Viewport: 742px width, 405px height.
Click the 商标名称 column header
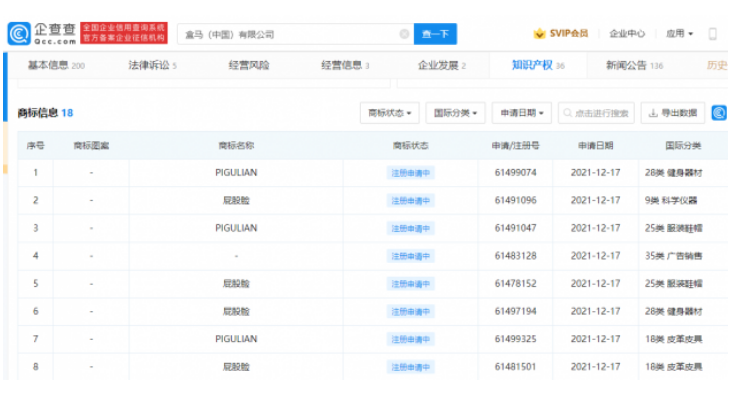[236, 145]
